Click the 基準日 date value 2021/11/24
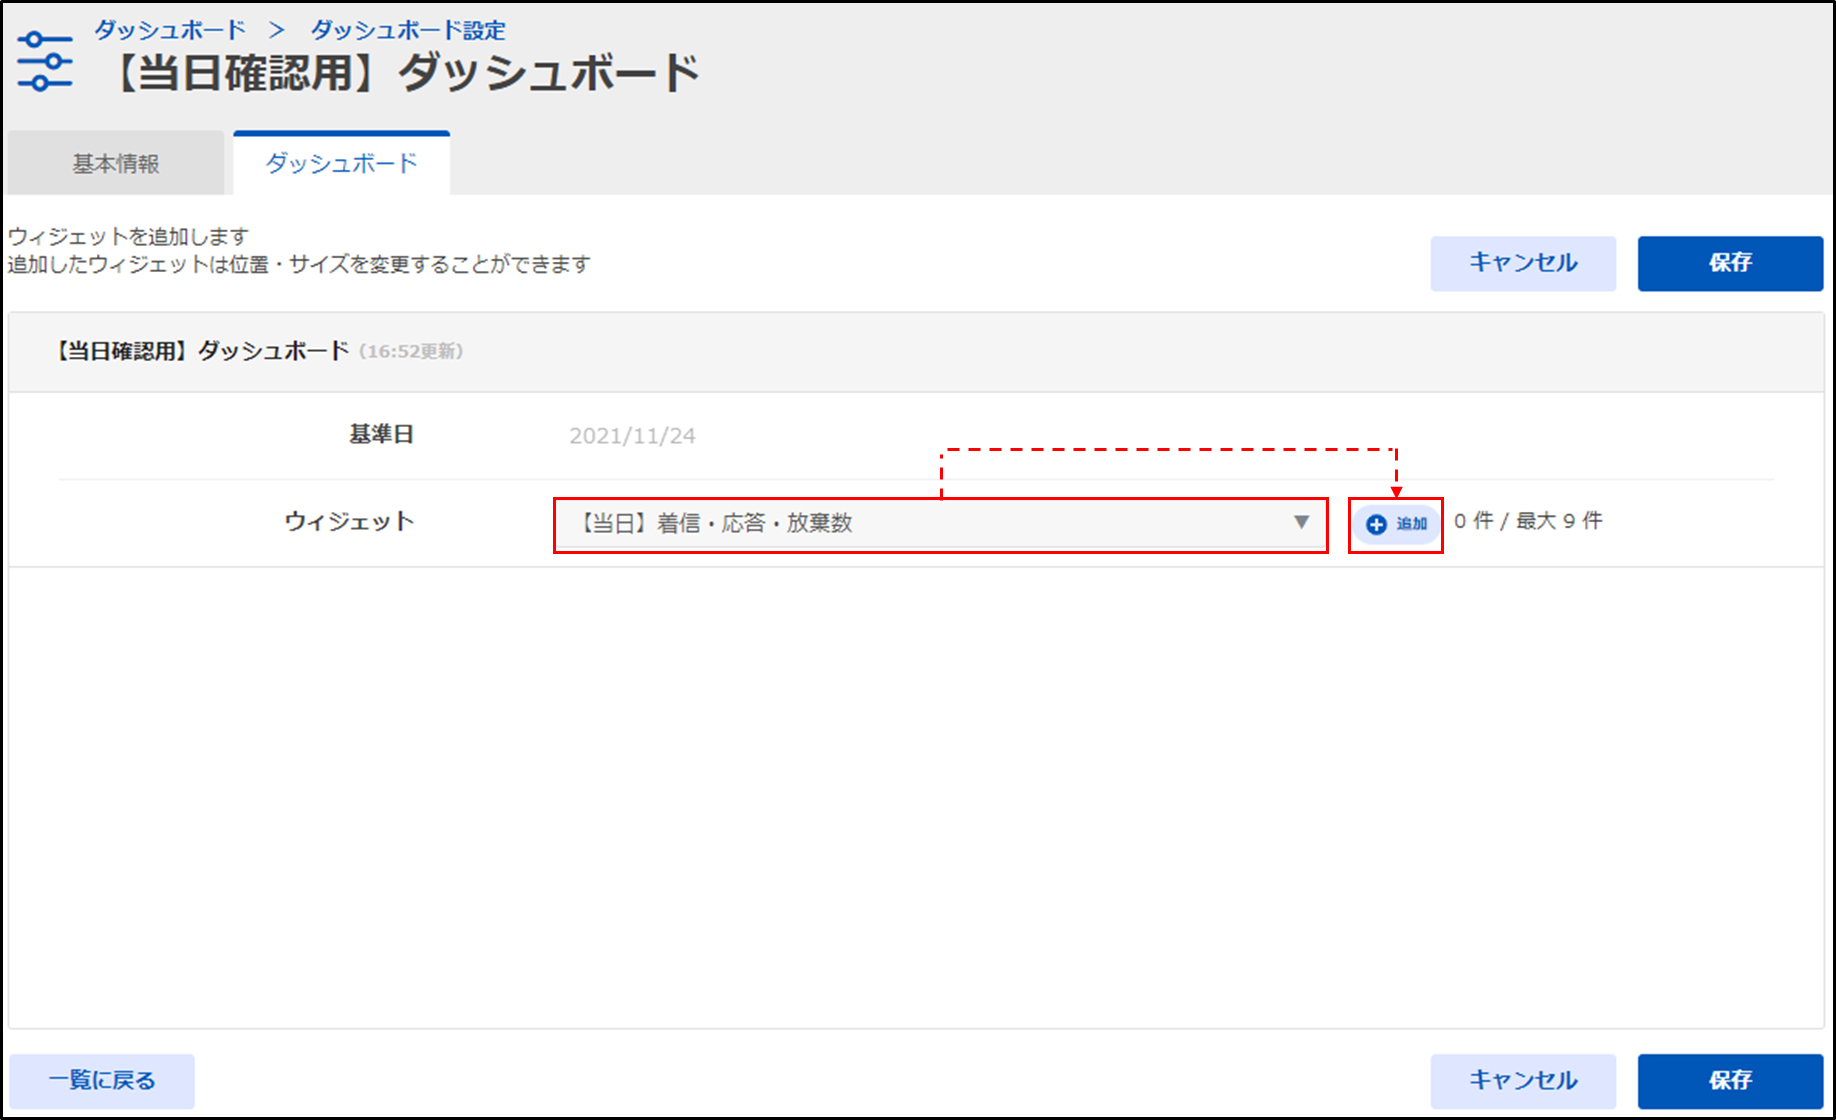 [x=632, y=436]
